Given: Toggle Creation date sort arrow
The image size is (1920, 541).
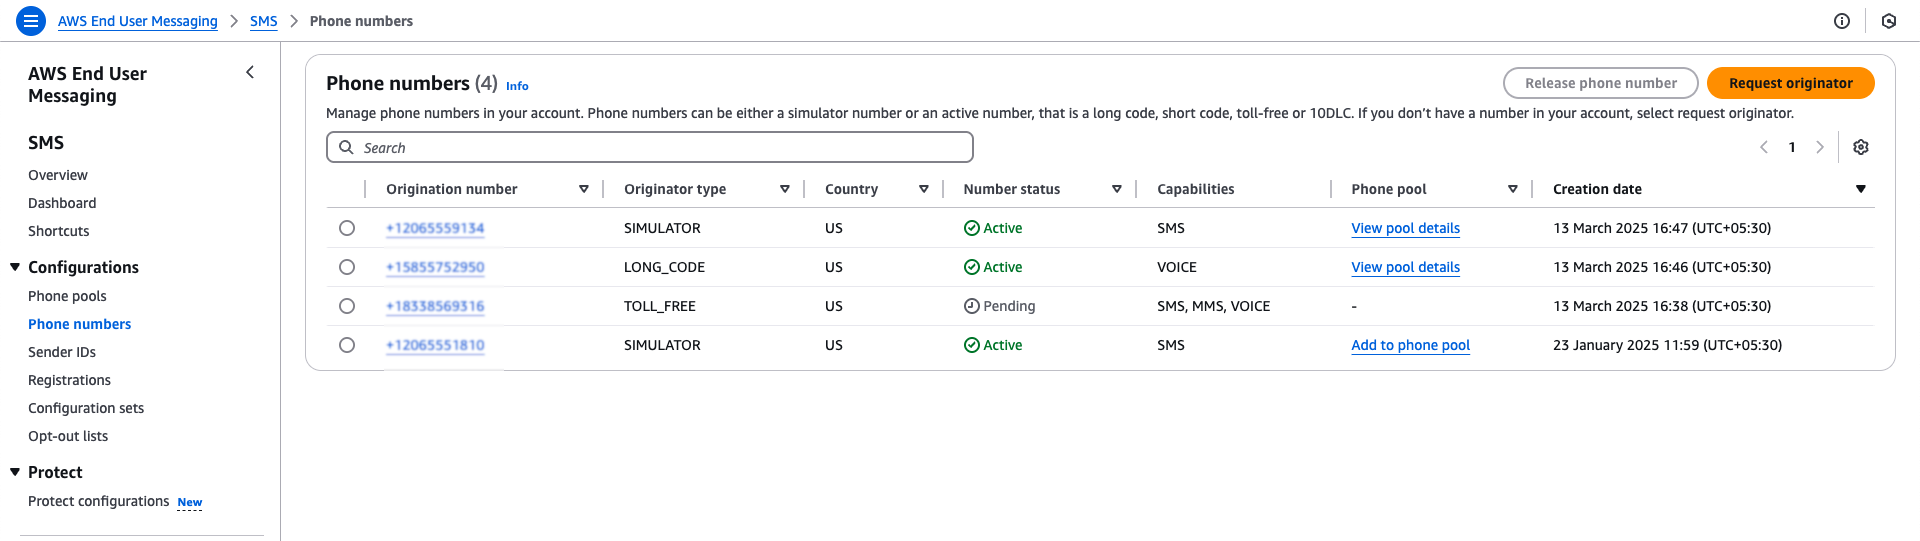Looking at the screenshot, I should 1861,189.
